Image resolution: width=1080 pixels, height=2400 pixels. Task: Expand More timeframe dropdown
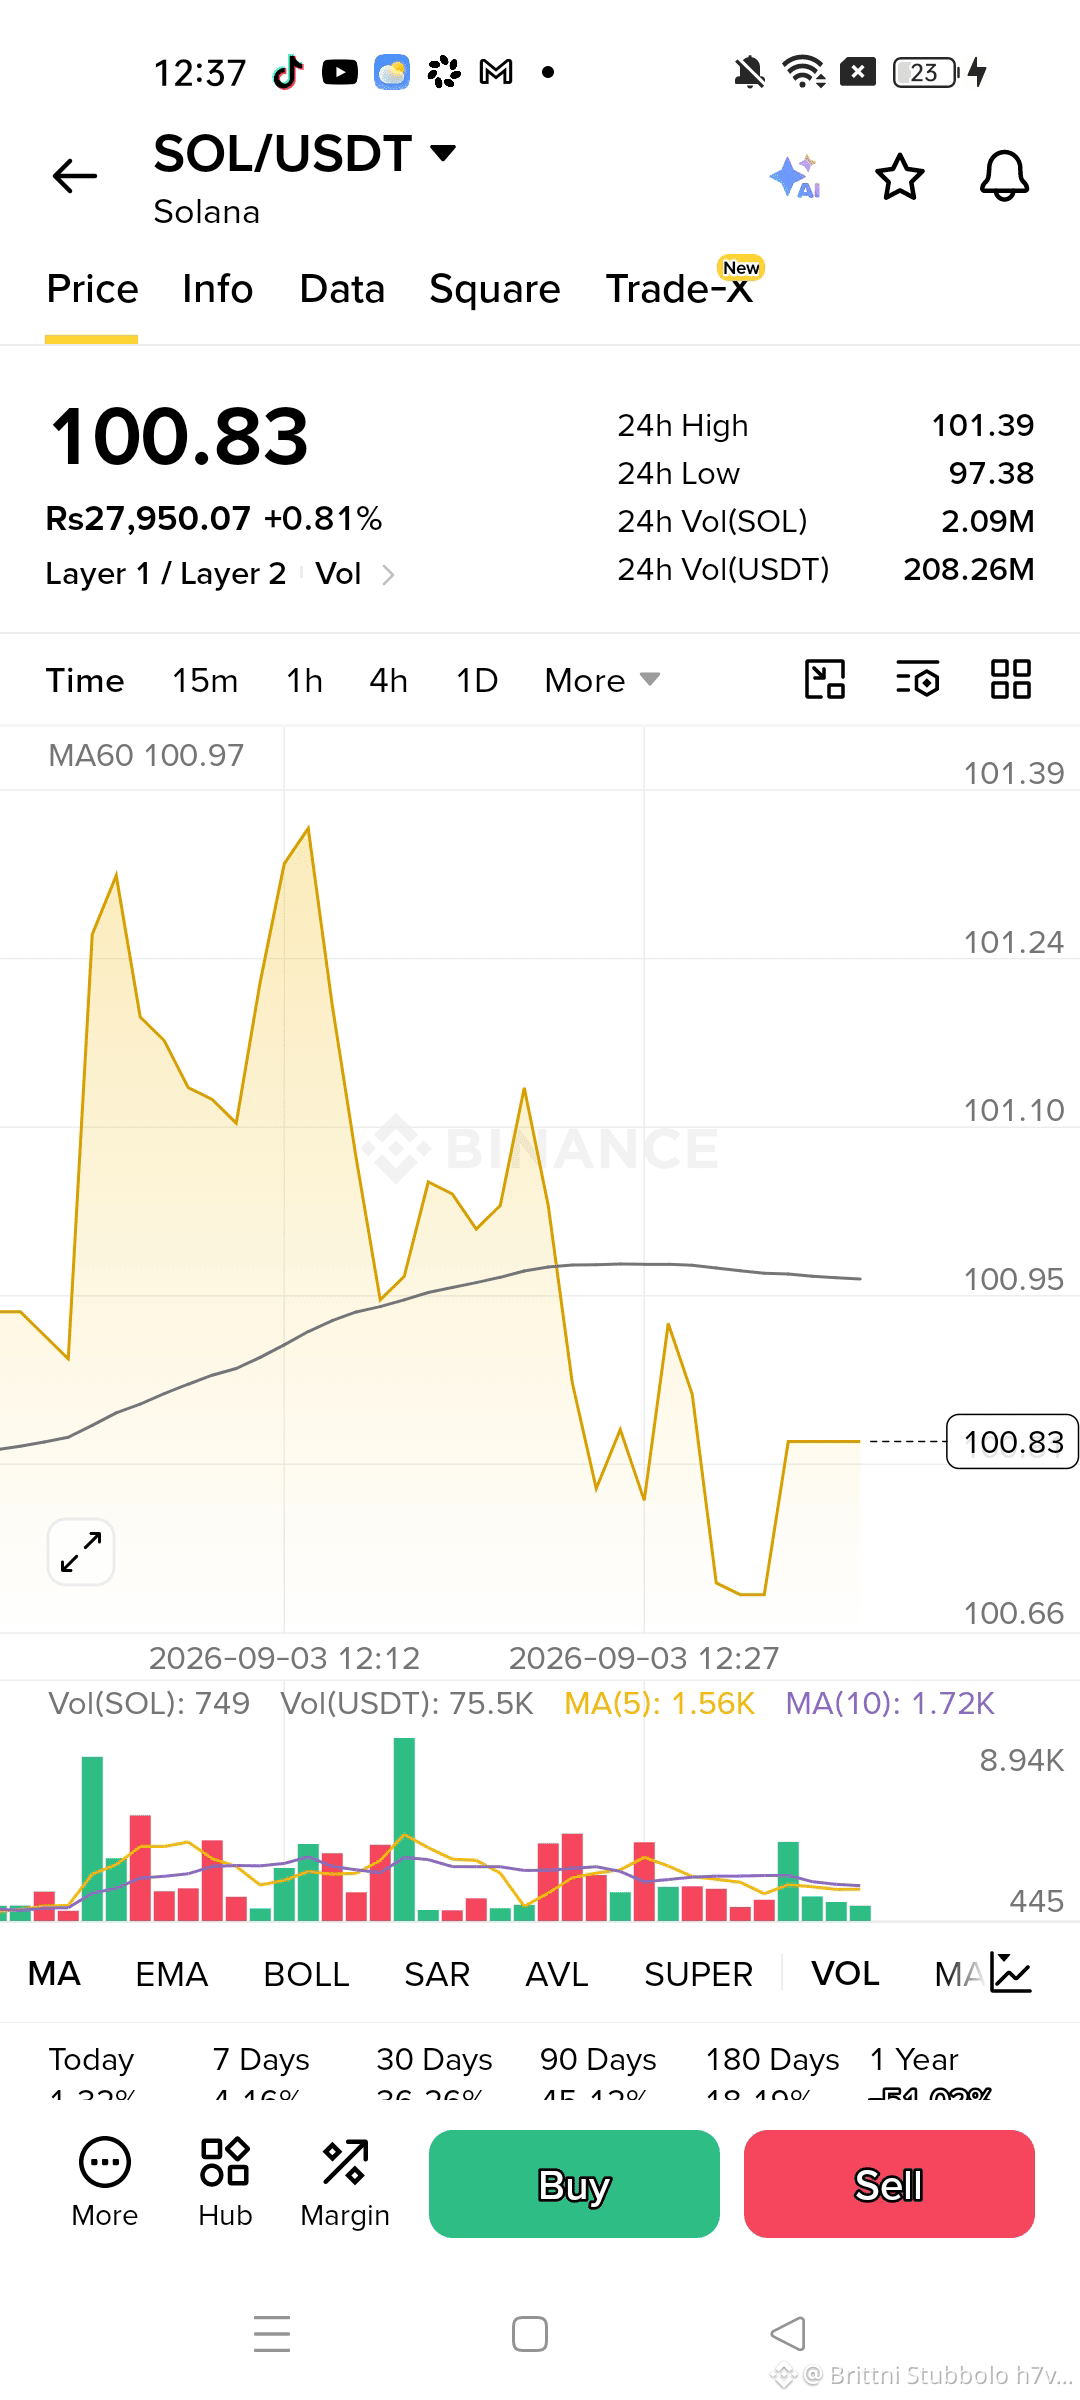tap(602, 680)
